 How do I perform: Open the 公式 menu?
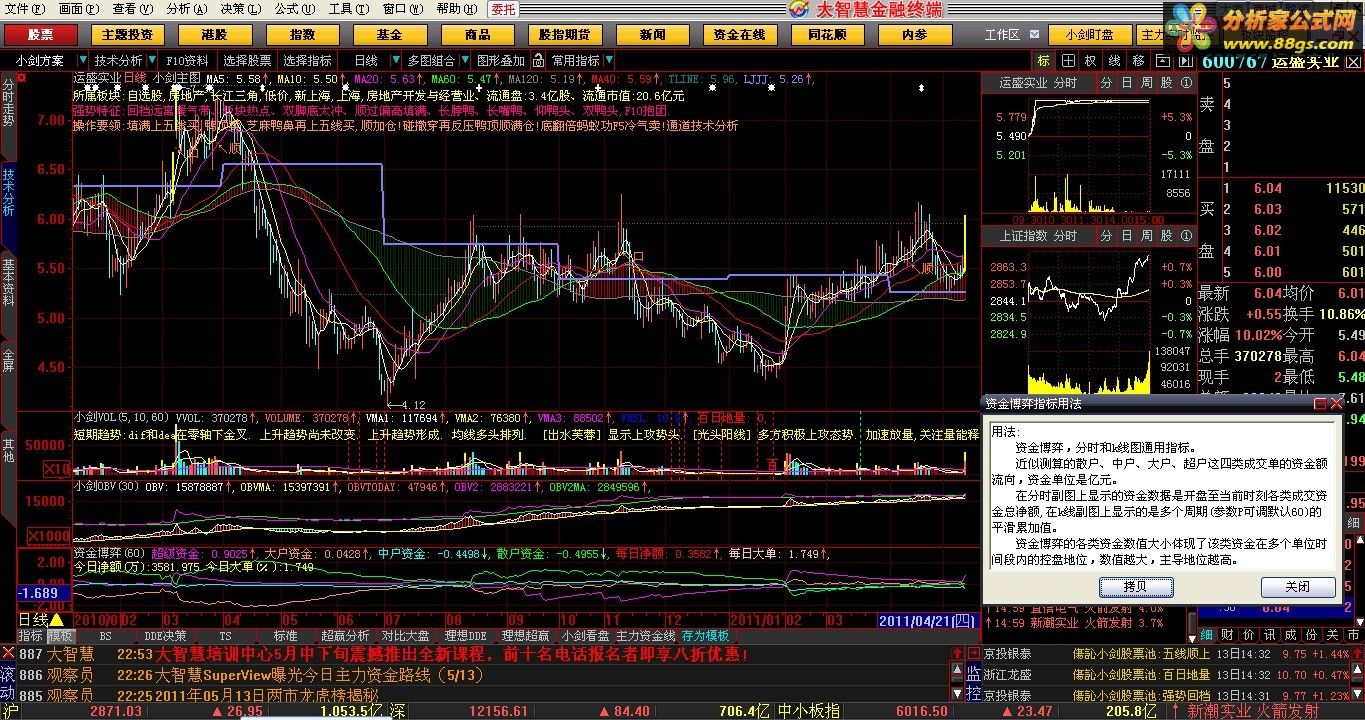(x=293, y=9)
